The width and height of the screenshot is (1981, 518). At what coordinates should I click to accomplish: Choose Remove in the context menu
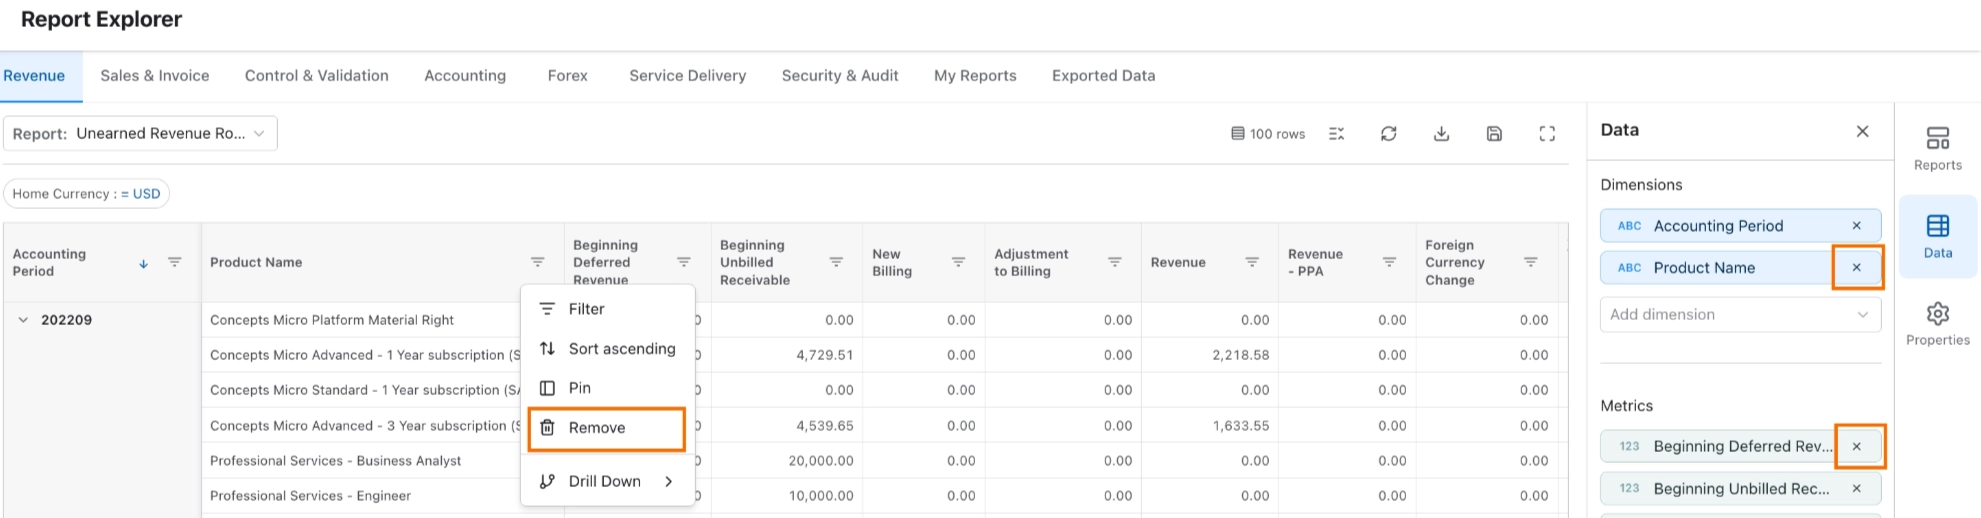pos(607,428)
